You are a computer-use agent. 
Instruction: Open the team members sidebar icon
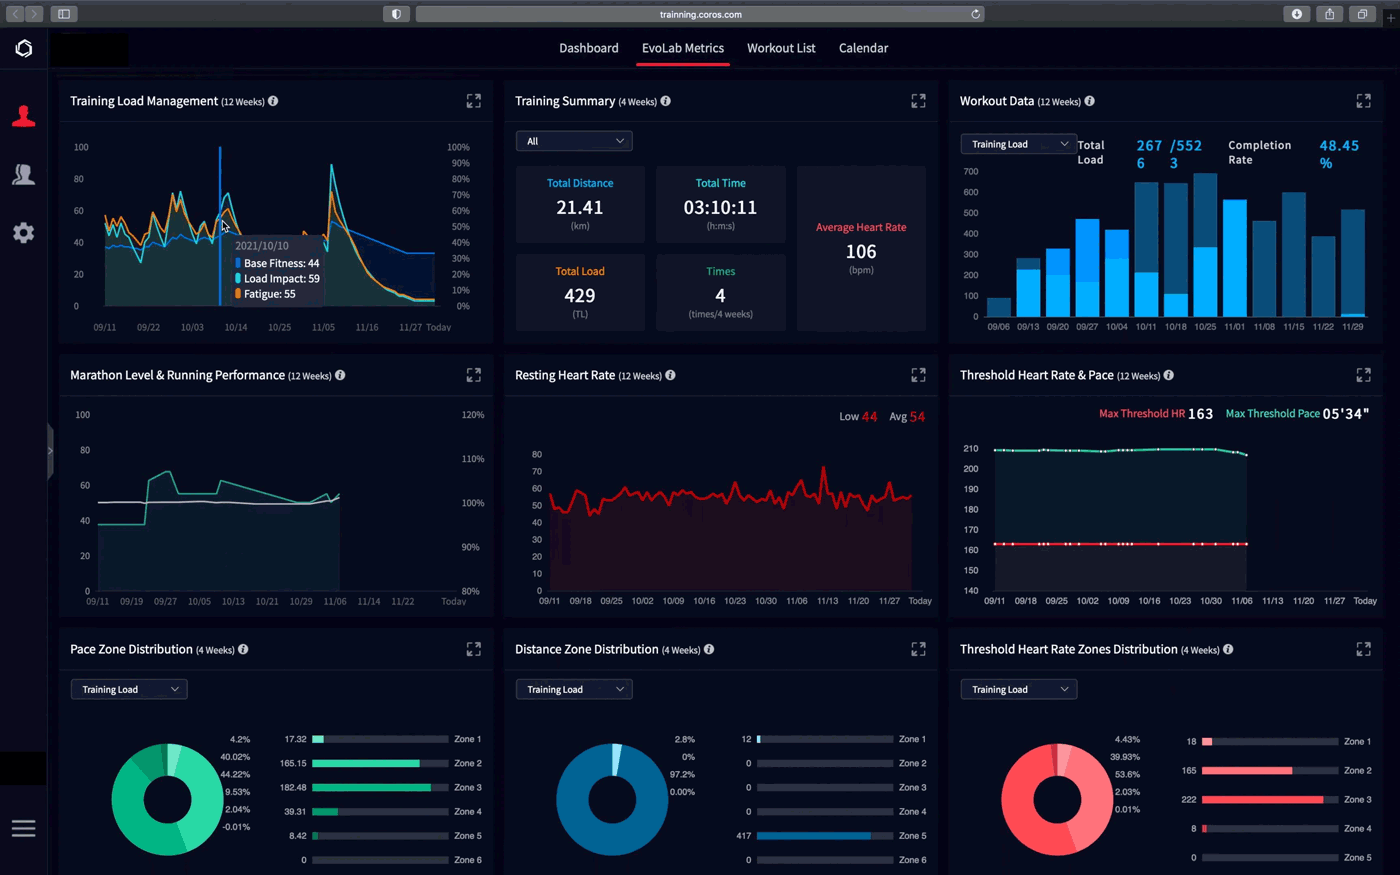pyautogui.click(x=24, y=174)
